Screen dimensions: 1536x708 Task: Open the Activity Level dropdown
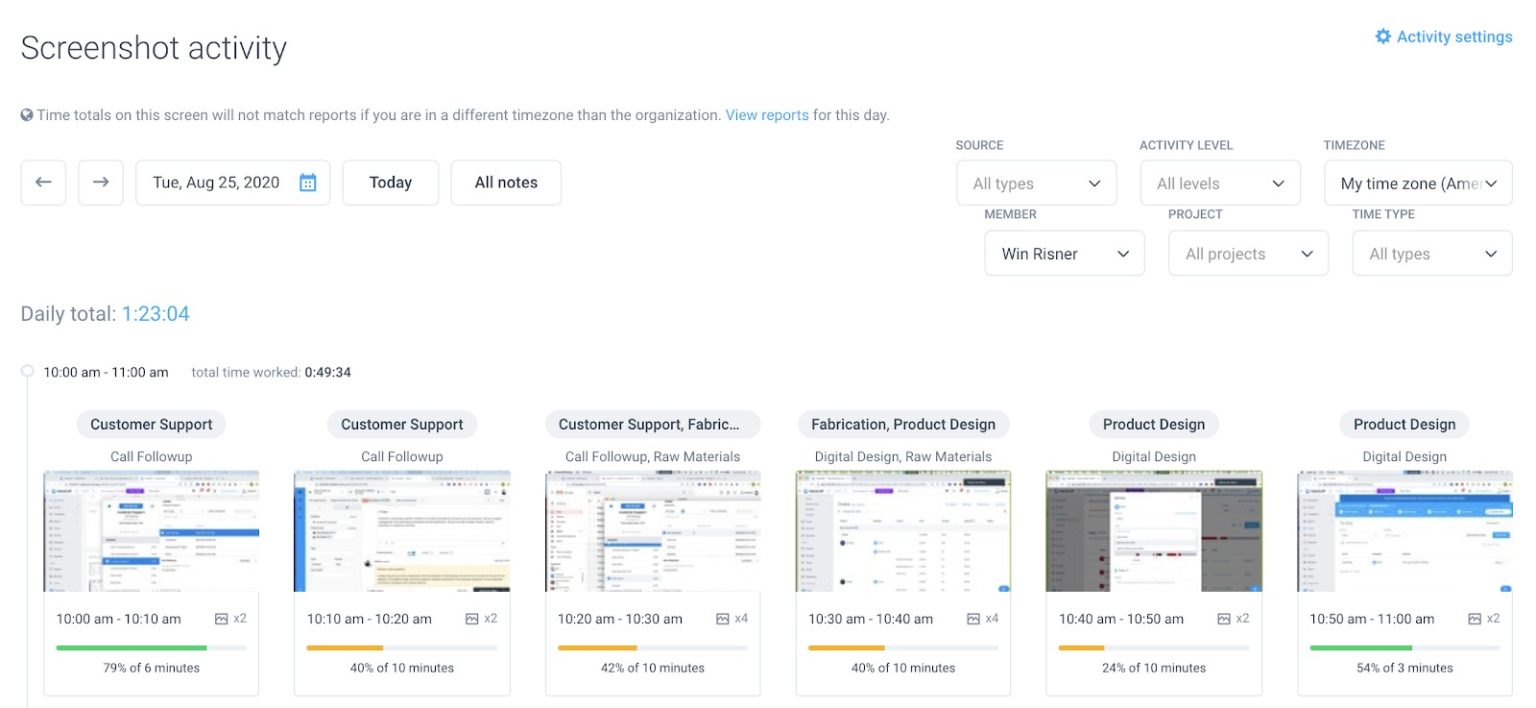pos(1220,183)
